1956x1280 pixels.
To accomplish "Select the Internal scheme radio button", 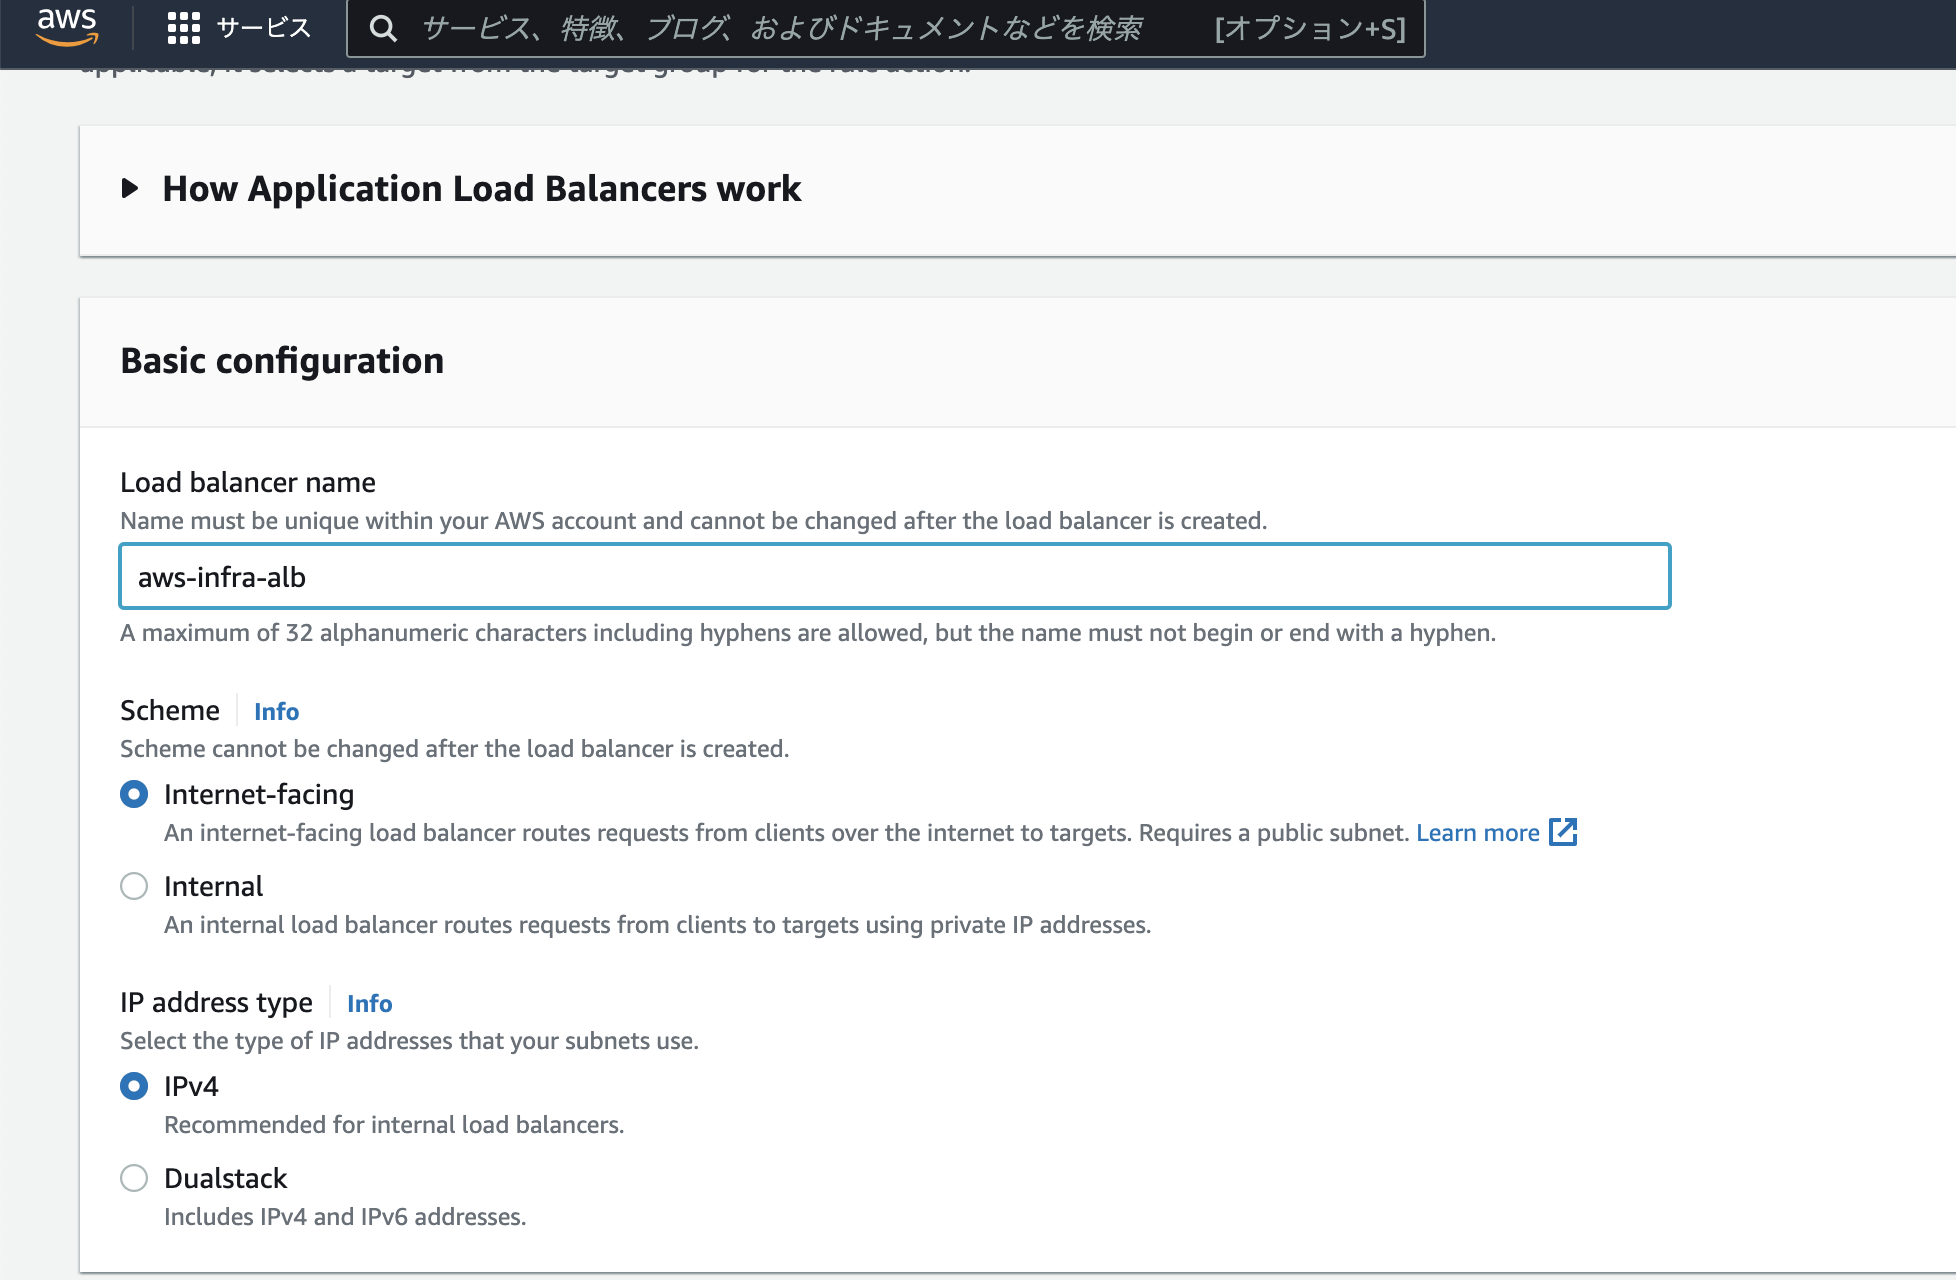I will (x=134, y=886).
